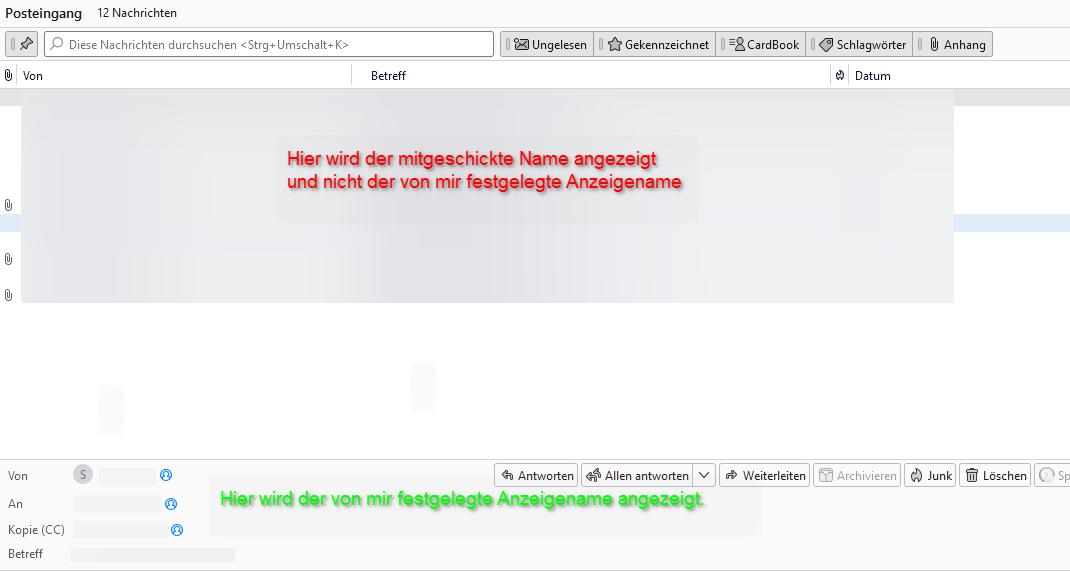Click the read status column icon
Image resolution: width=1070 pixels, height=572 pixels.
[839, 75]
